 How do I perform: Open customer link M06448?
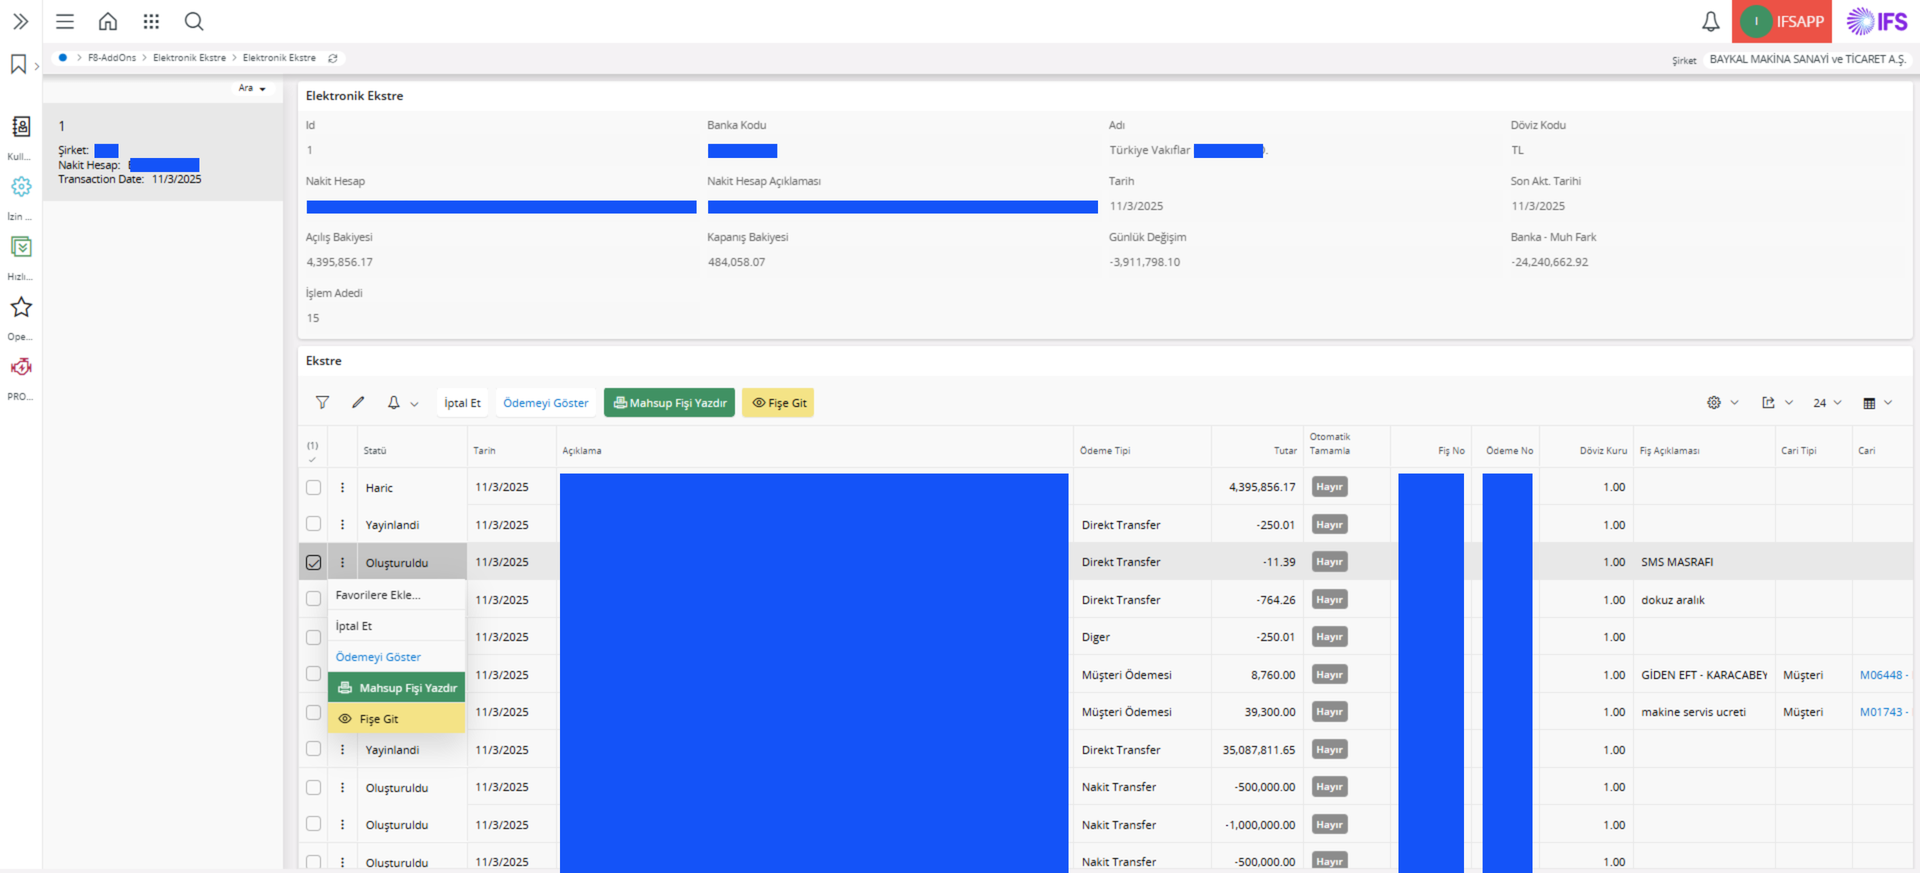click(1880, 675)
